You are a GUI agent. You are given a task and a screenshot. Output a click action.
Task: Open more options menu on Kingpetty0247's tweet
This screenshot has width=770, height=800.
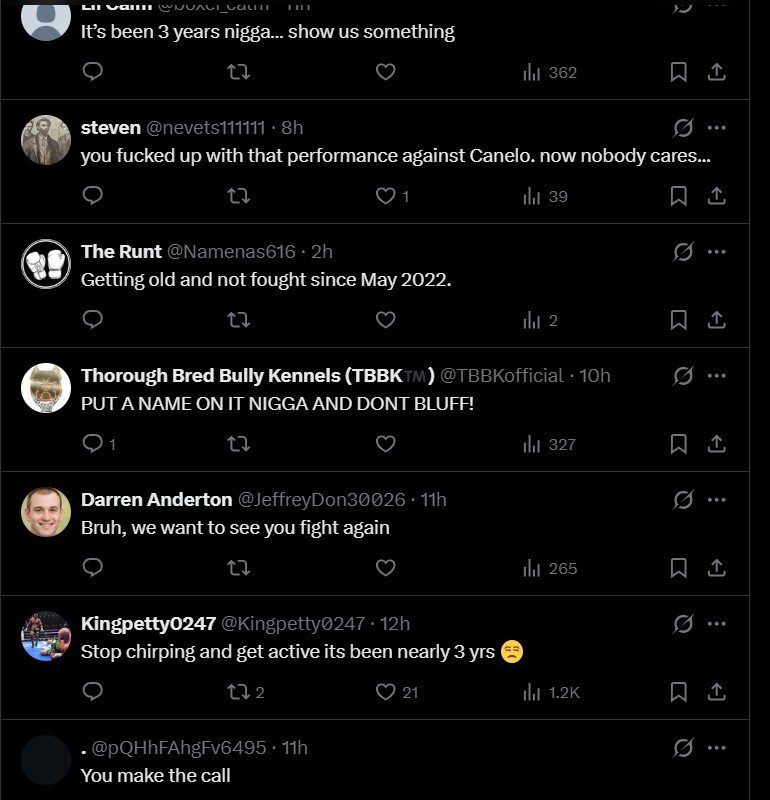click(716, 624)
